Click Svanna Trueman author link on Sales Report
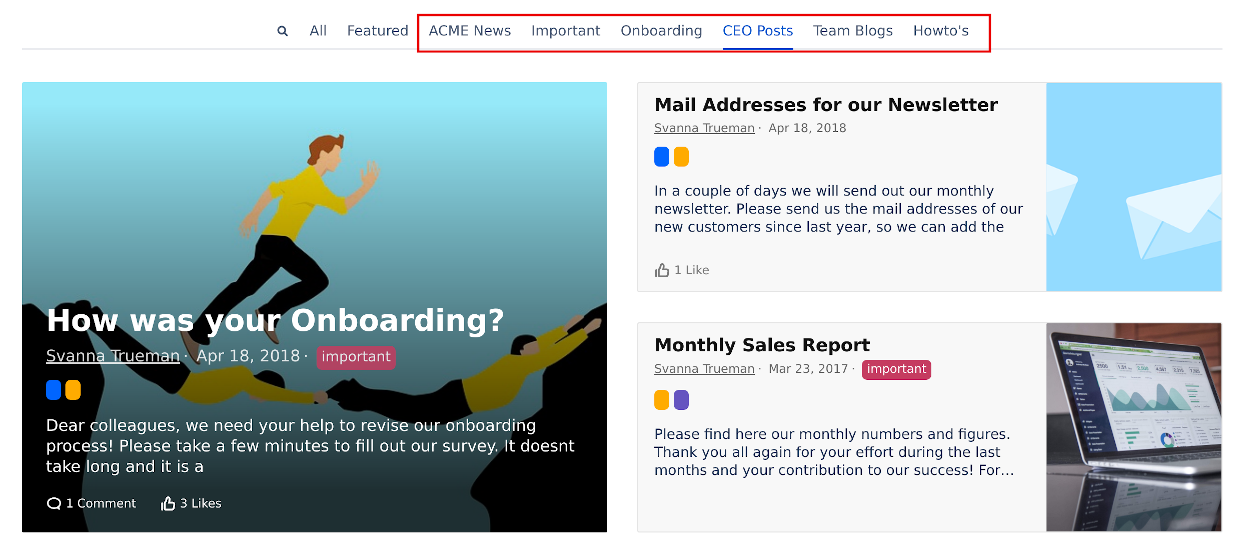The height and width of the screenshot is (557, 1243). pos(704,369)
